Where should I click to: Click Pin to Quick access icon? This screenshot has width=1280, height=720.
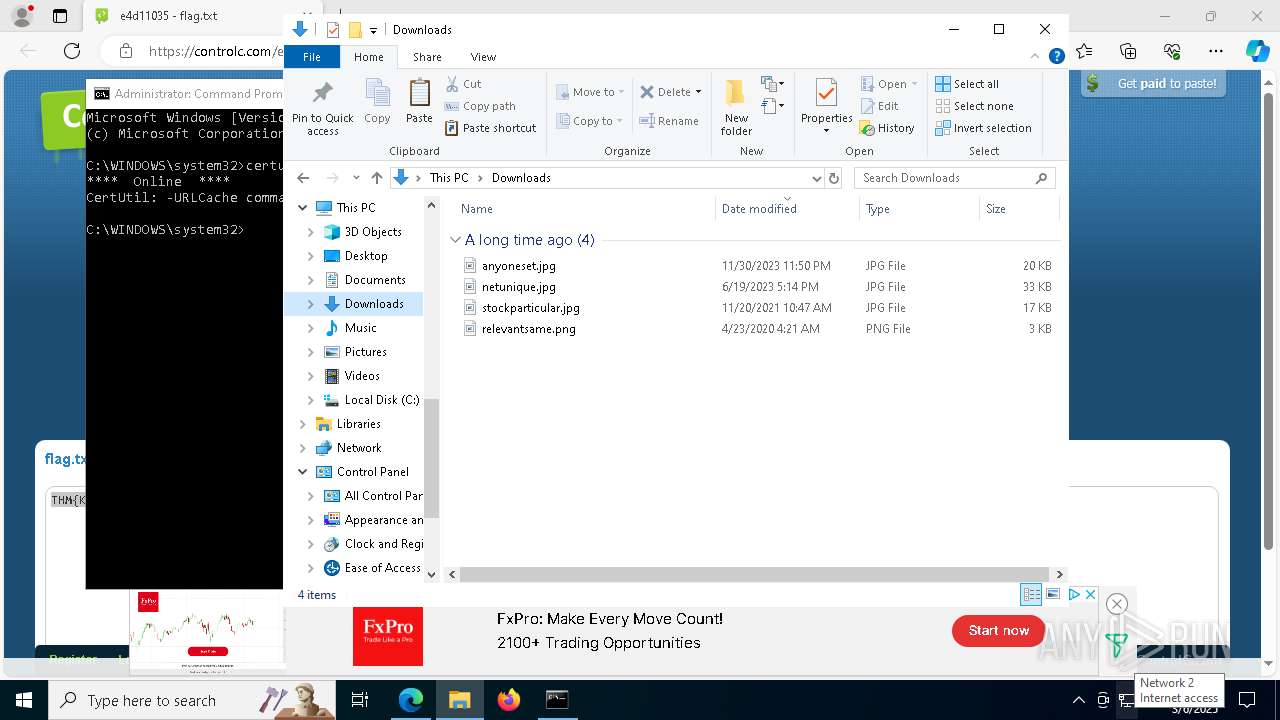322,108
